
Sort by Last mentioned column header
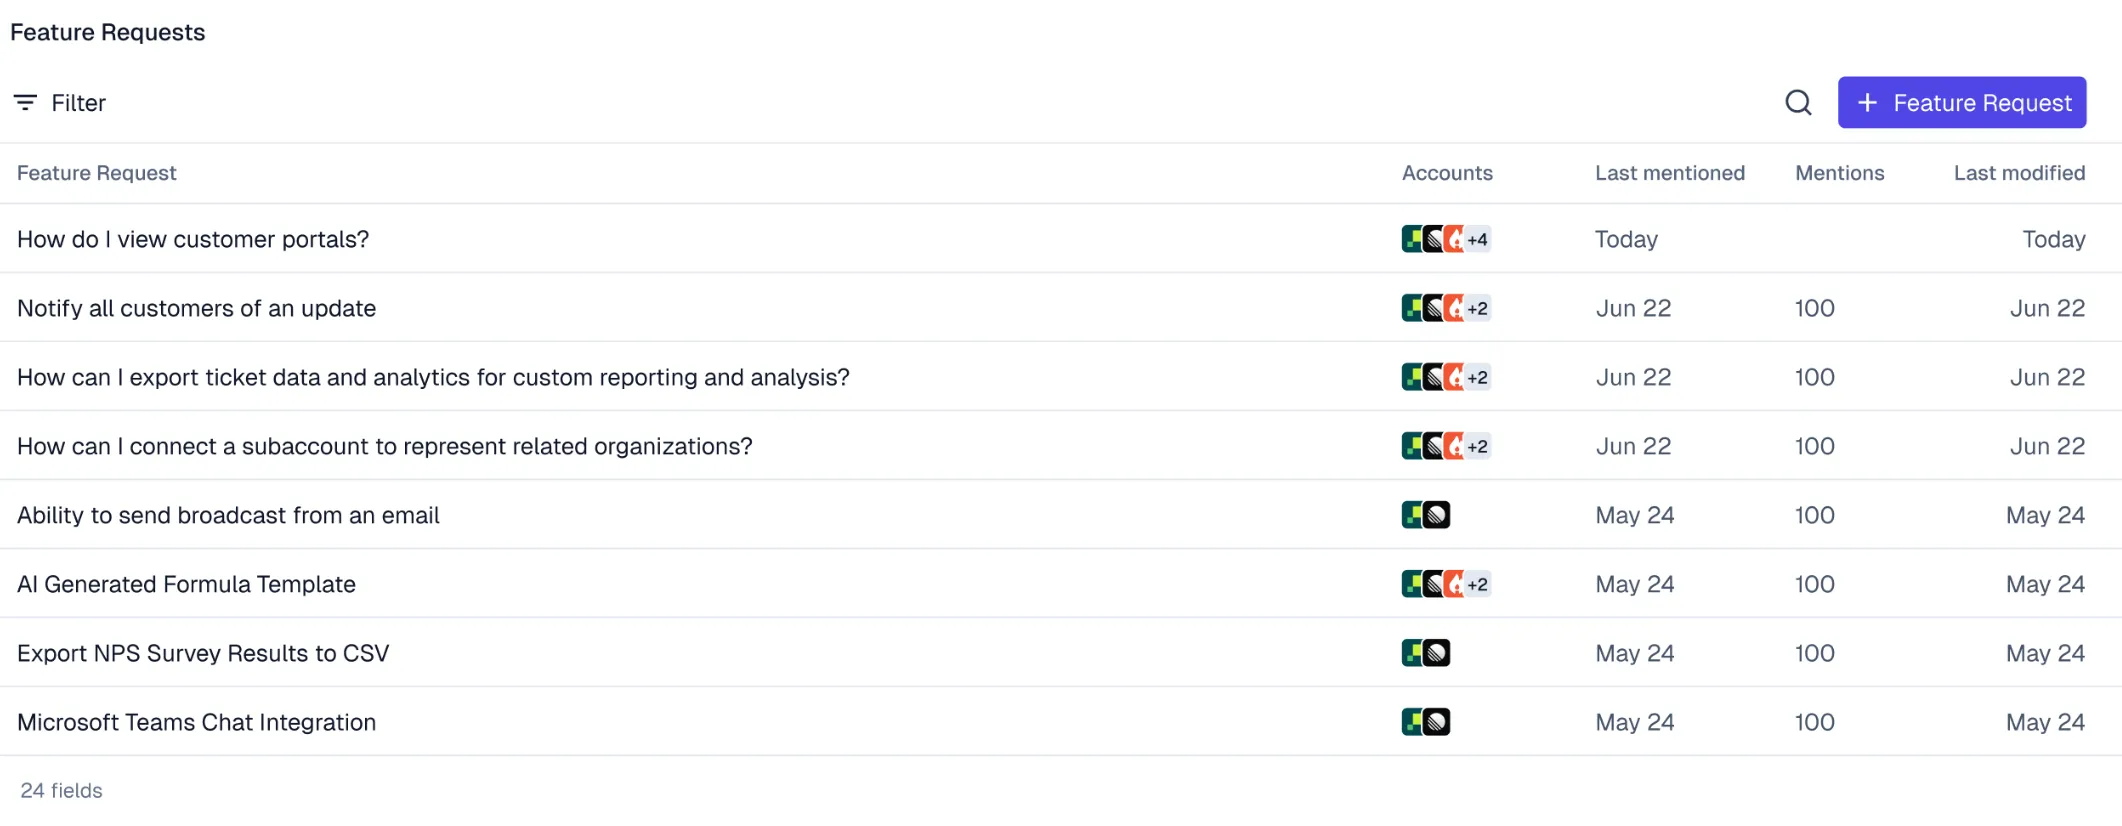pos(1670,173)
